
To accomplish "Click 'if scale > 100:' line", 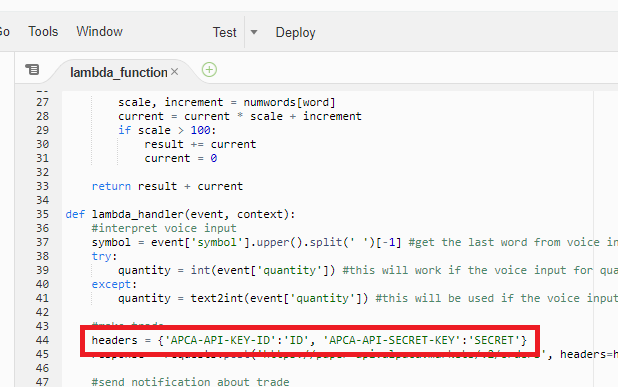I will (x=167, y=130).
